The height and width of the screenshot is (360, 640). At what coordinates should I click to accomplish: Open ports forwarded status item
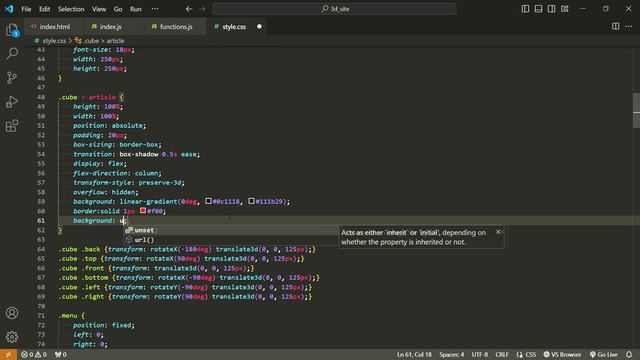click(60, 354)
